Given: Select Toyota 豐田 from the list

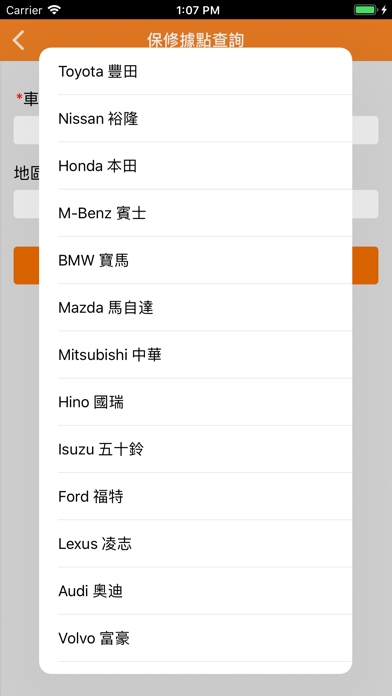Looking at the screenshot, I should (x=195, y=71).
